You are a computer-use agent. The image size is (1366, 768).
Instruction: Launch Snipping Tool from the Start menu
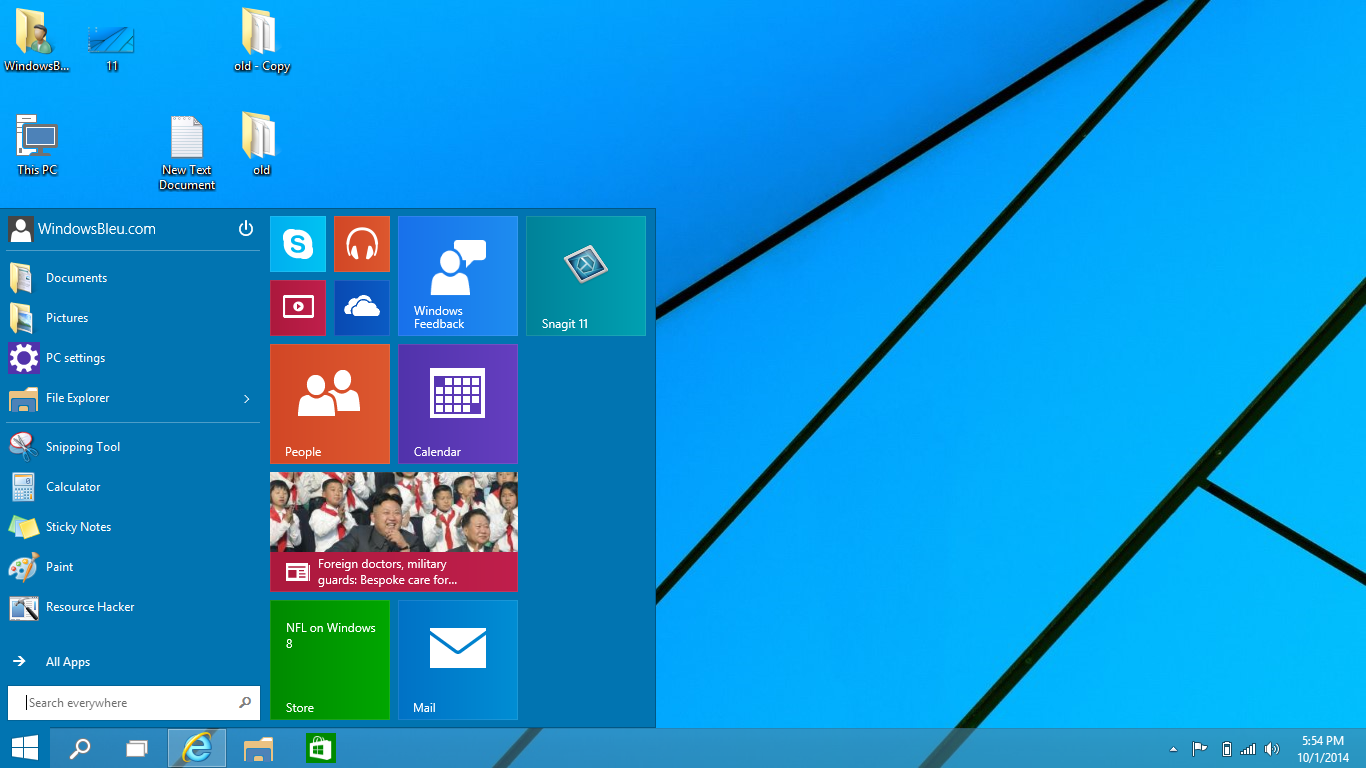click(134, 447)
